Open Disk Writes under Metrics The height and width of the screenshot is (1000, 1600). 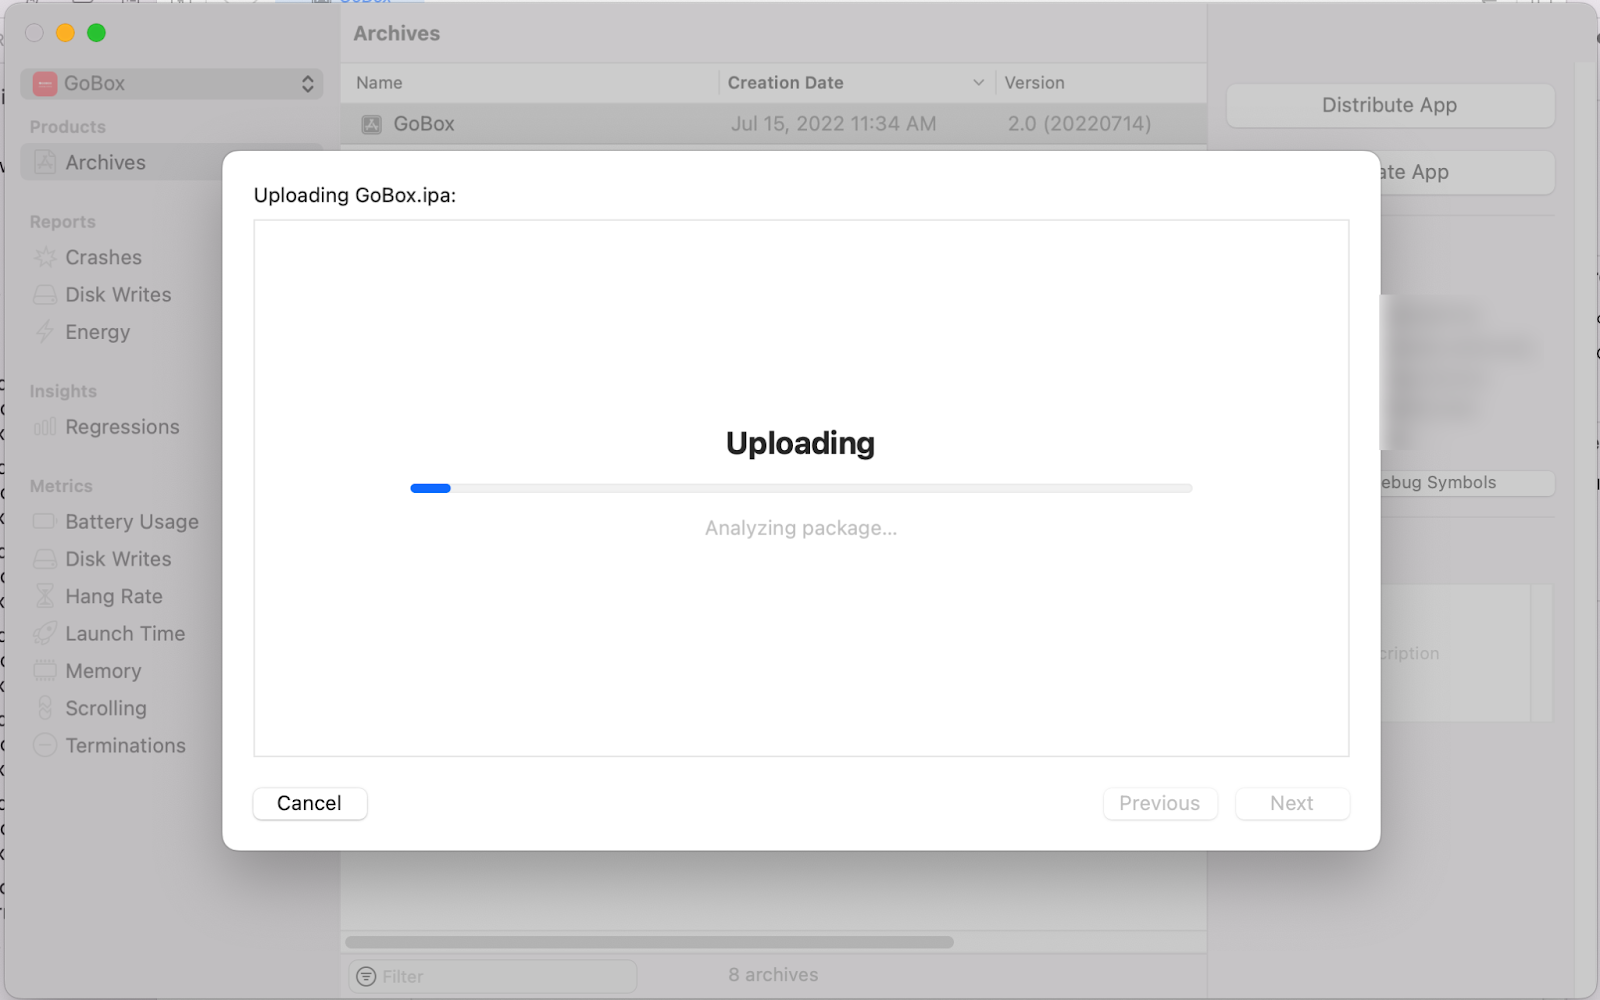click(118, 559)
